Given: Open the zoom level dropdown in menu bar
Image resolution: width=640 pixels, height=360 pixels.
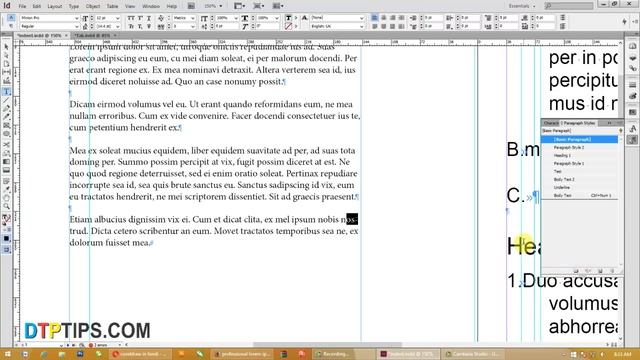Looking at the screenshot, I should (221, 6).
